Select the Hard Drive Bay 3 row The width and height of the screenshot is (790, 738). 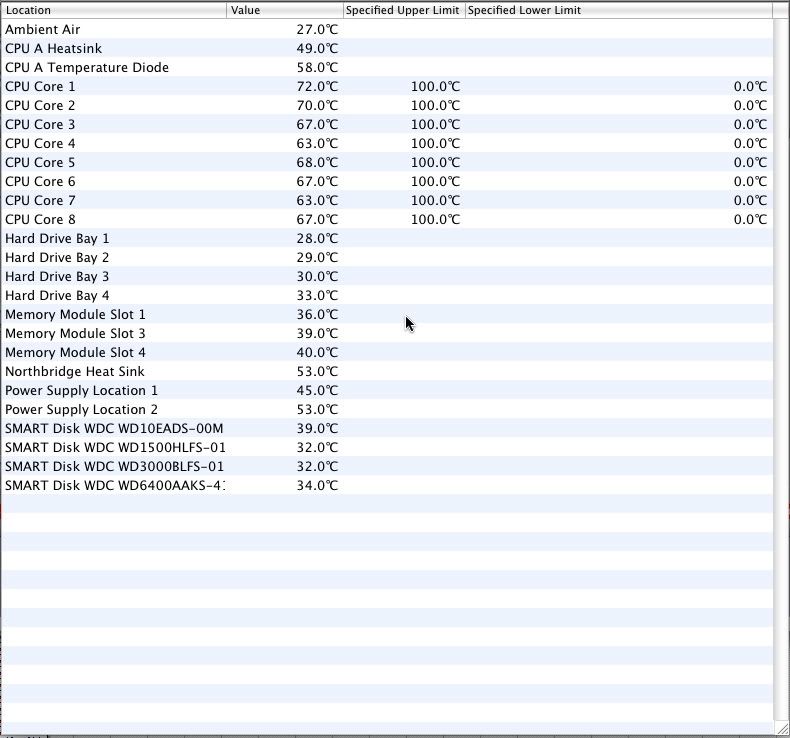tap(387, 276)
